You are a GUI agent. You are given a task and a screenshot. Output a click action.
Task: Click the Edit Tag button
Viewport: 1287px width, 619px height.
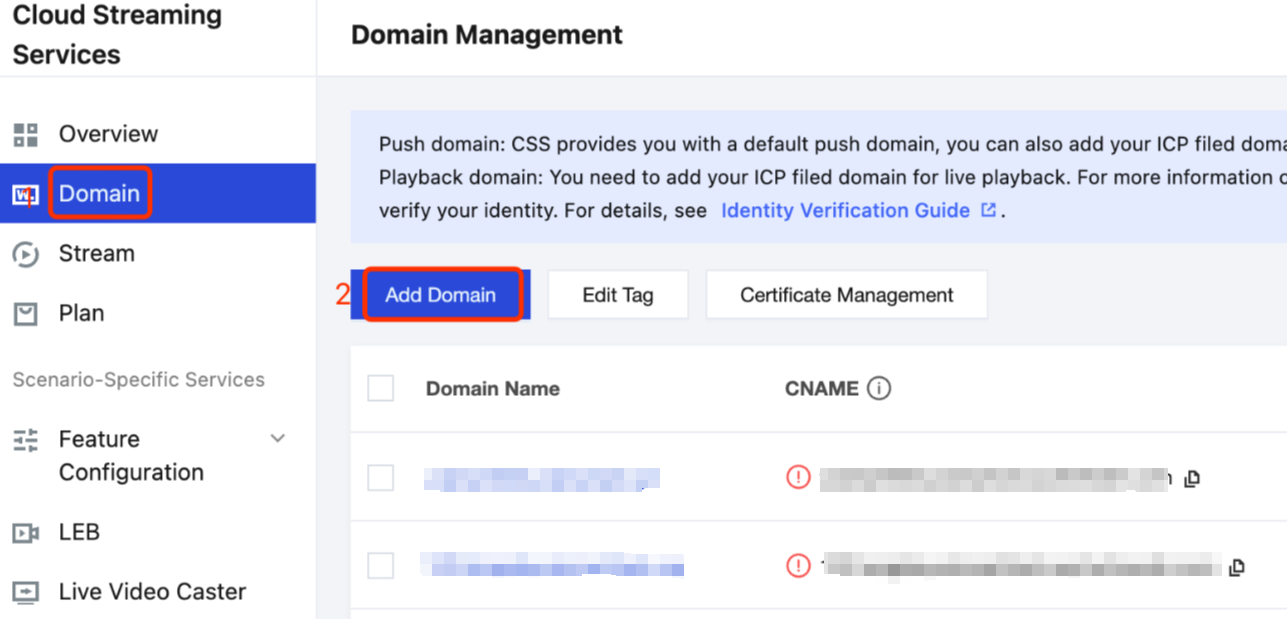(x=618, y=295)
